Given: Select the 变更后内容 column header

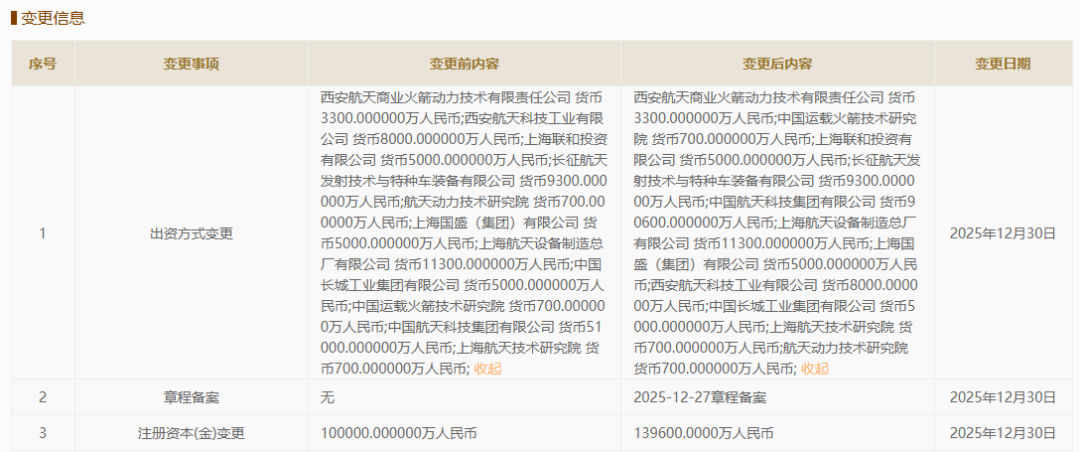Looking at the screenshot, I should point(777,63).
